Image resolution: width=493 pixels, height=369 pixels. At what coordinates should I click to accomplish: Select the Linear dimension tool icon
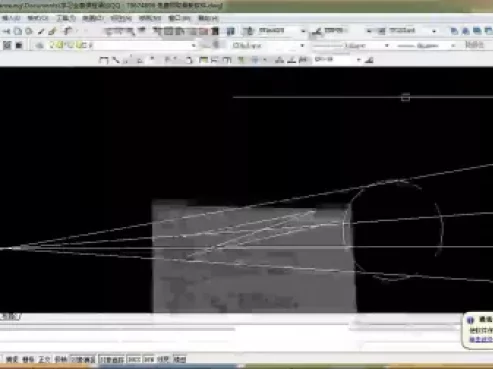tap(104, 60)
